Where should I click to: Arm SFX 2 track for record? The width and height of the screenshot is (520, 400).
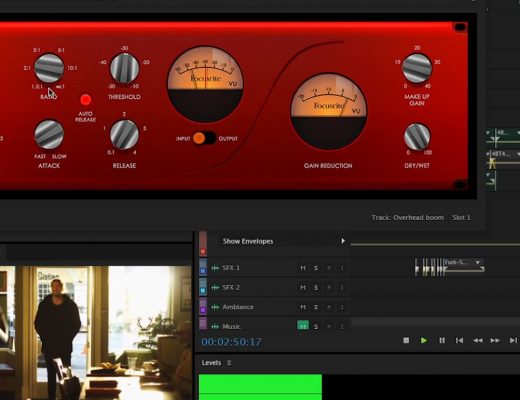tap(329, 288)
